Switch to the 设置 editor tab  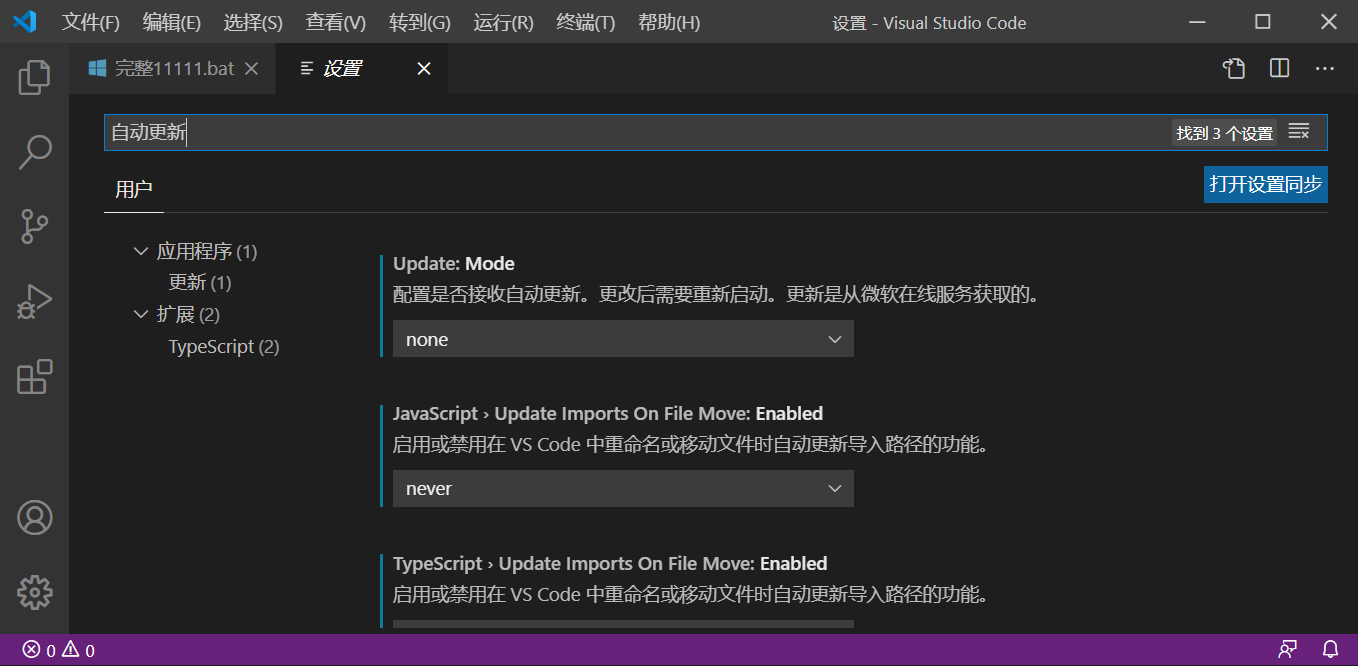point(361,68)
